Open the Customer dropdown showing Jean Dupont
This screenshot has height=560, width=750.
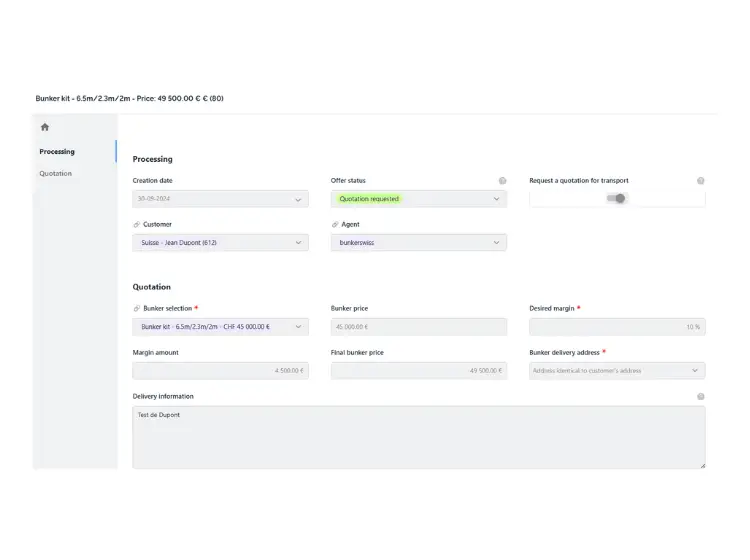(x=220, y=242)
